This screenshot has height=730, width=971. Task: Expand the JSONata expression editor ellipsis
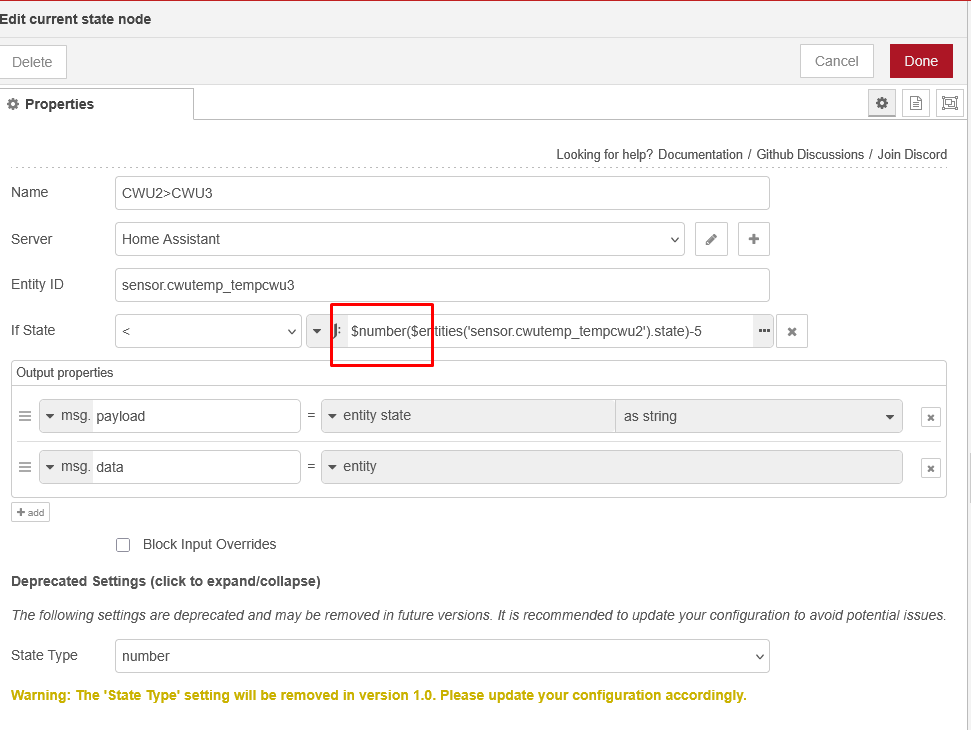pos(764,331)
